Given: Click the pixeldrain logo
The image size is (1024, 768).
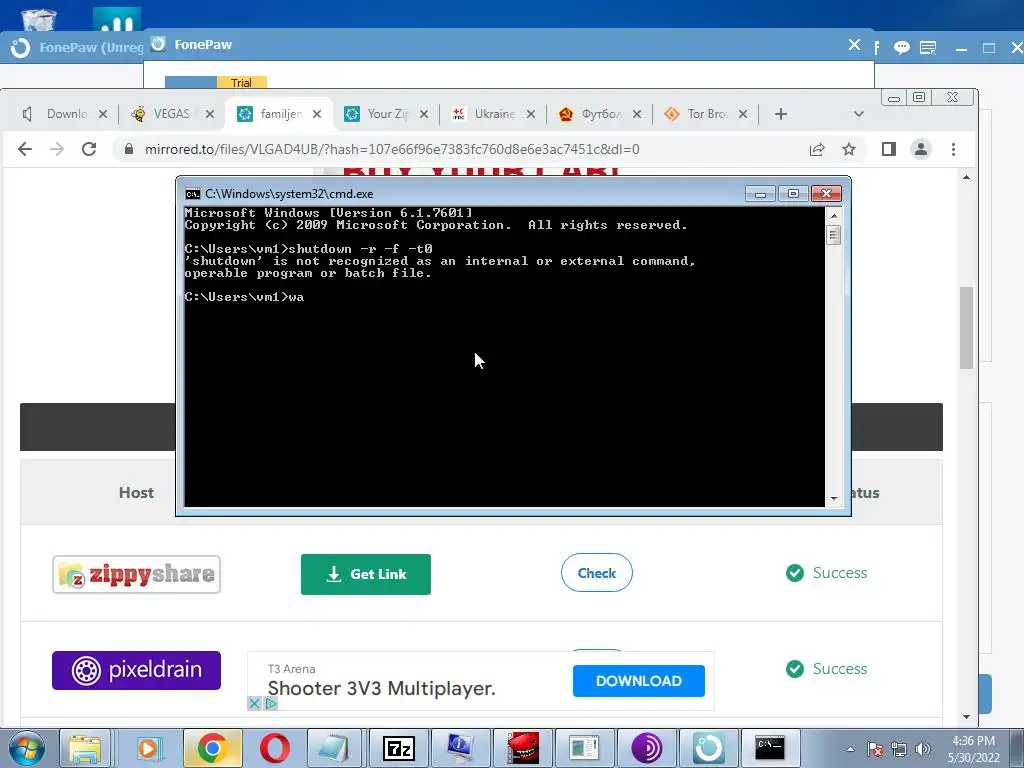Looking at the screenshot, I should (136, 670).
